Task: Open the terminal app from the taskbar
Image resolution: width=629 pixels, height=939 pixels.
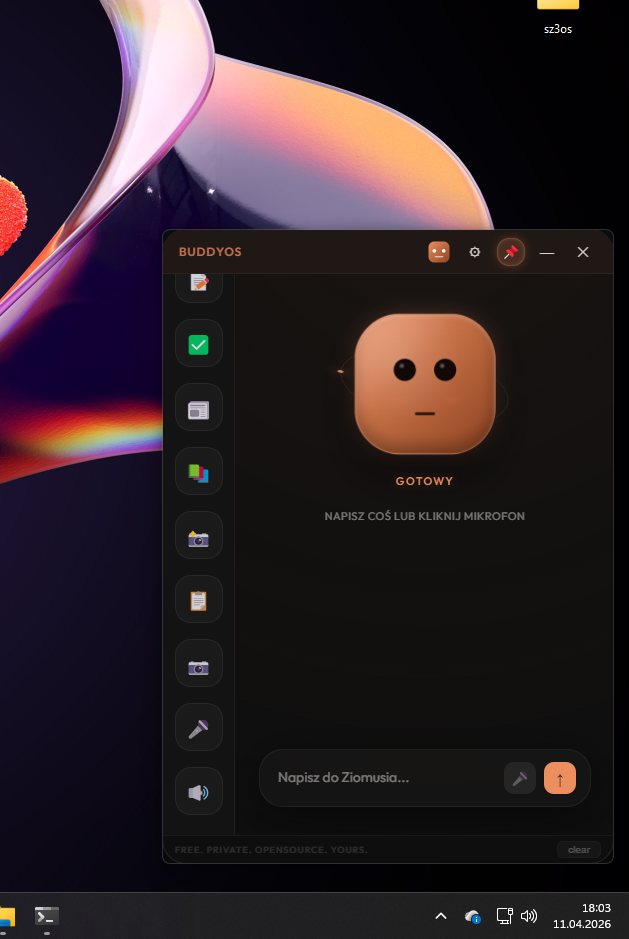Action: 46,915
